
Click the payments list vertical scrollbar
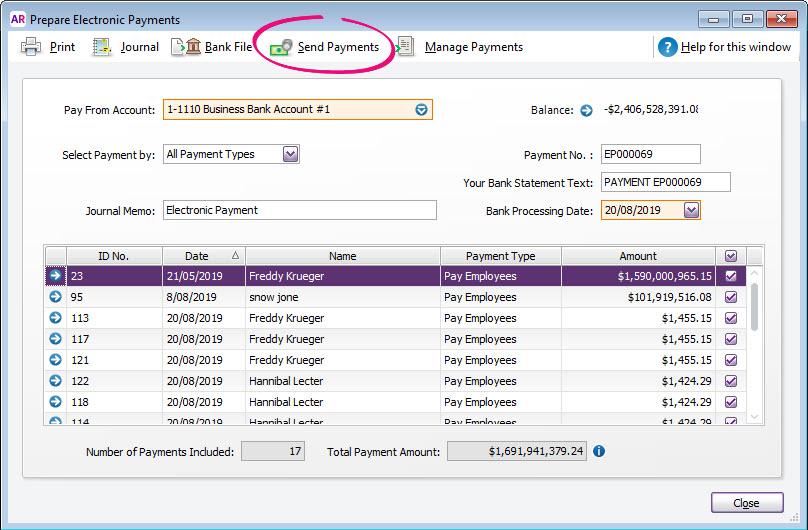pos(754,305)
